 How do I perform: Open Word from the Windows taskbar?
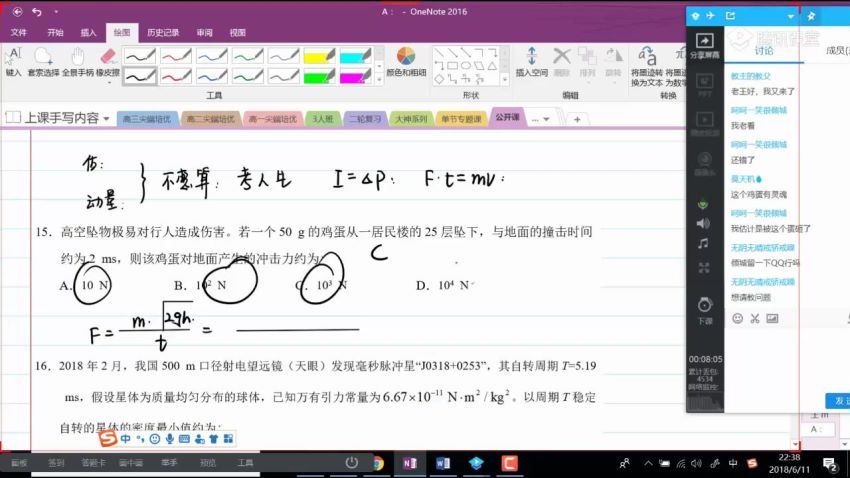444,463
